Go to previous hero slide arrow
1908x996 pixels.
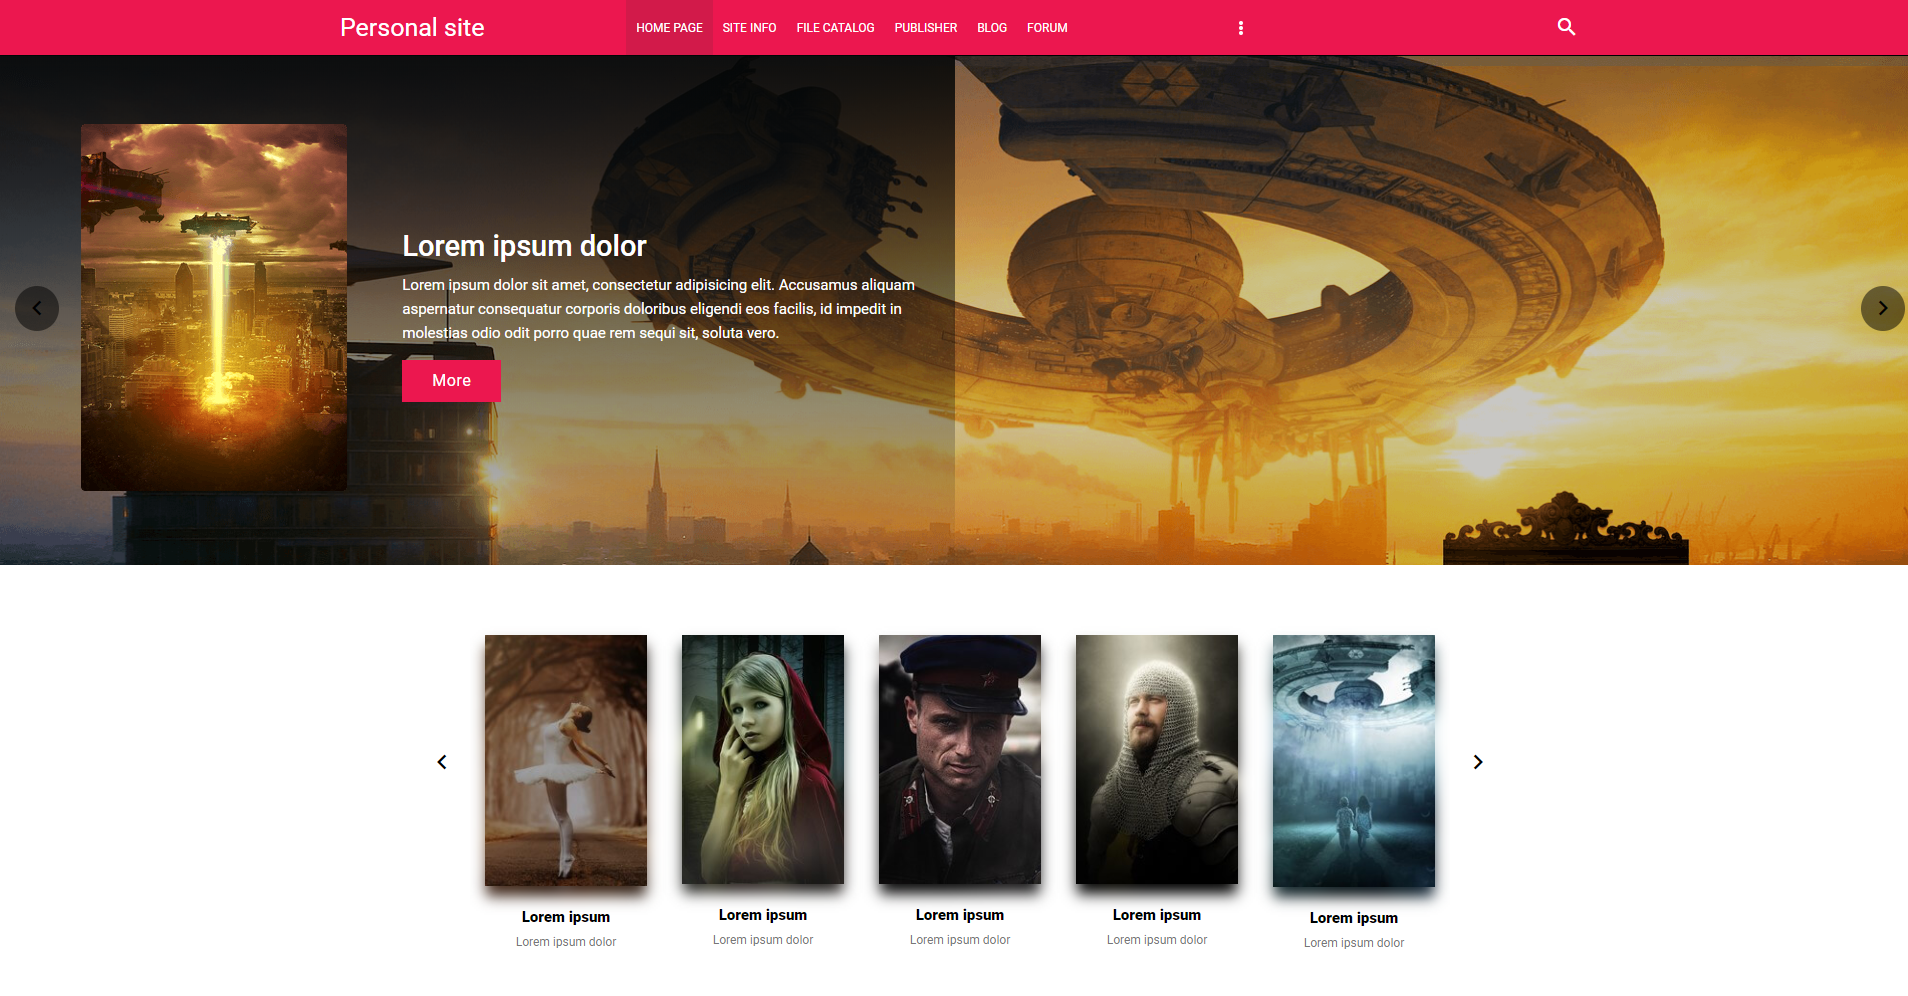point(37,308)
